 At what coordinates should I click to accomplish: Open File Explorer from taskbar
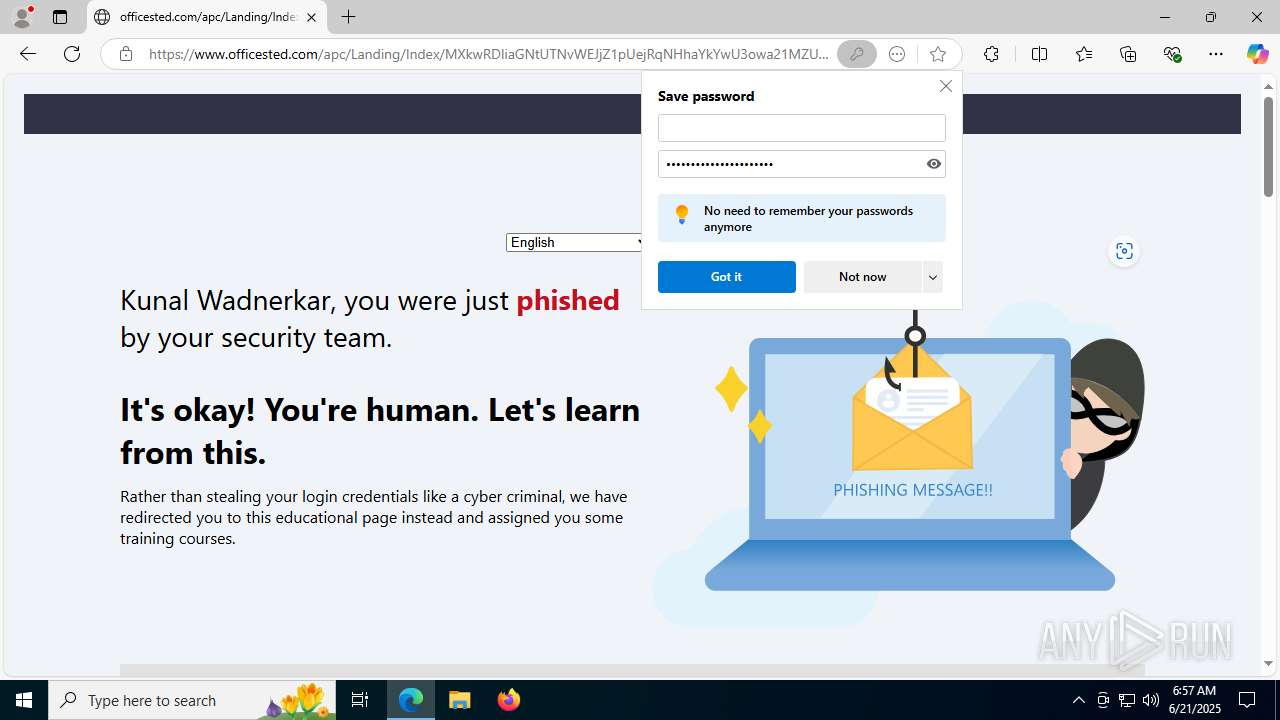459,700
